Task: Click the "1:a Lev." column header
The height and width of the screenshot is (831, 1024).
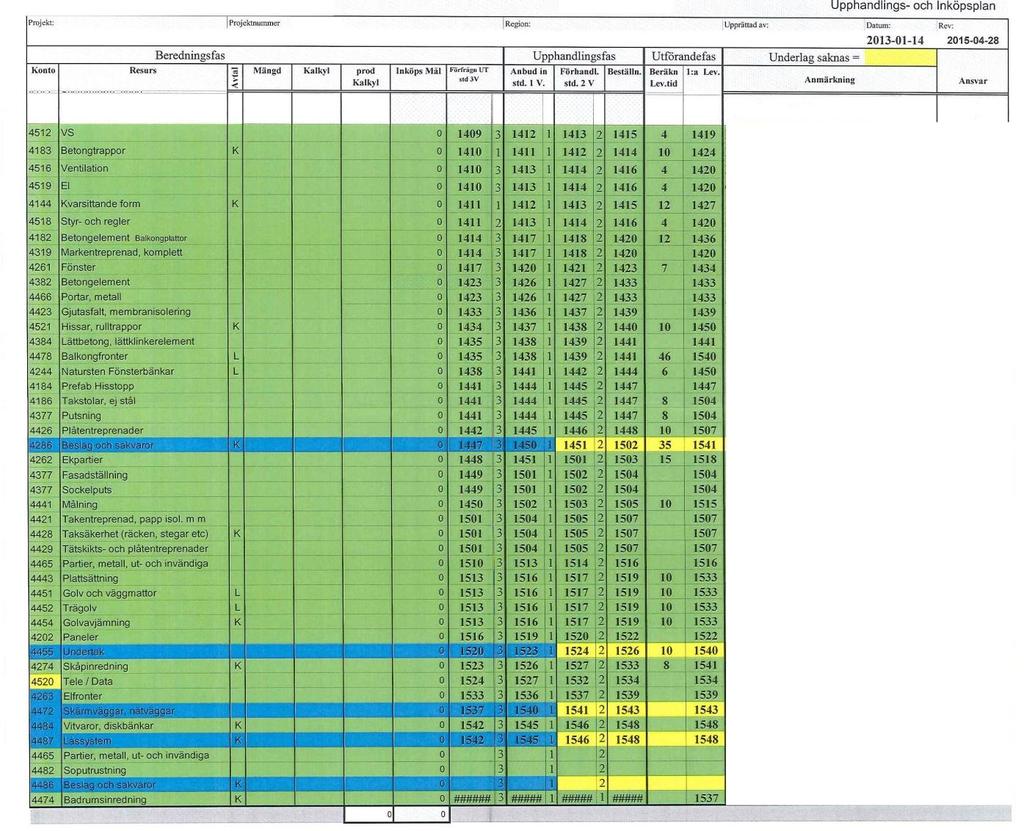Action: [703, 72]
